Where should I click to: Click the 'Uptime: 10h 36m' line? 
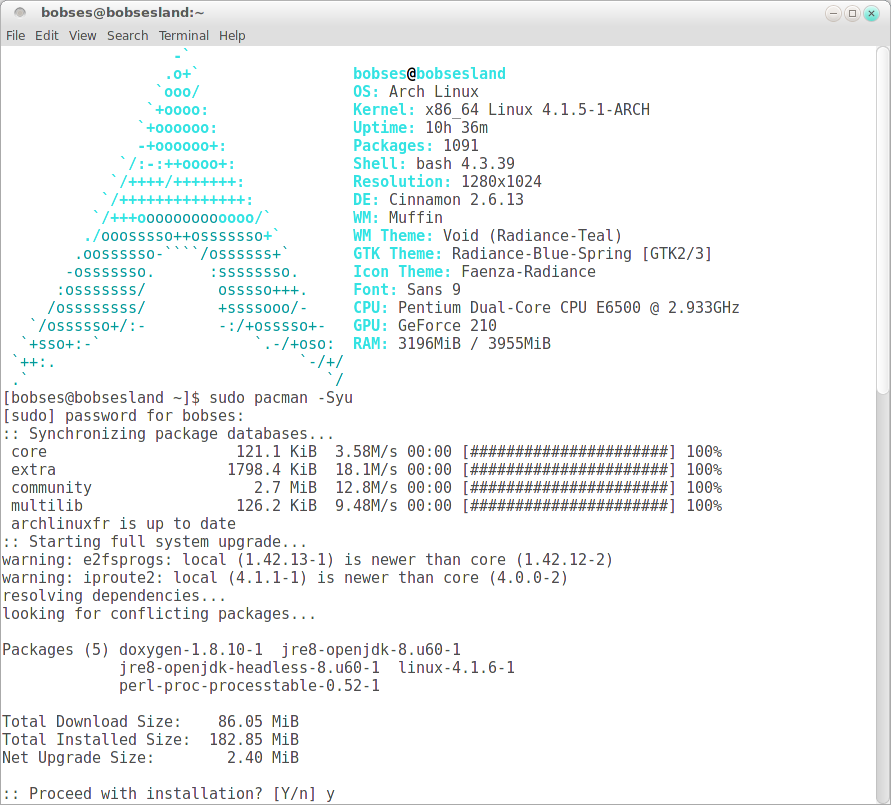[x=420, y=128]
